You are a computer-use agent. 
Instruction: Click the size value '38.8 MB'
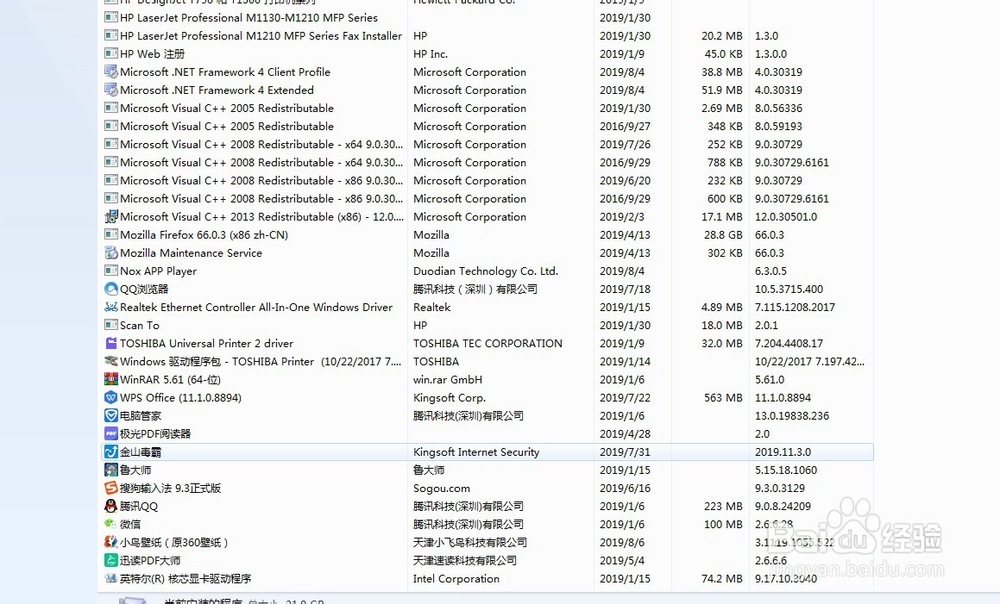click(x=722, y=72)
